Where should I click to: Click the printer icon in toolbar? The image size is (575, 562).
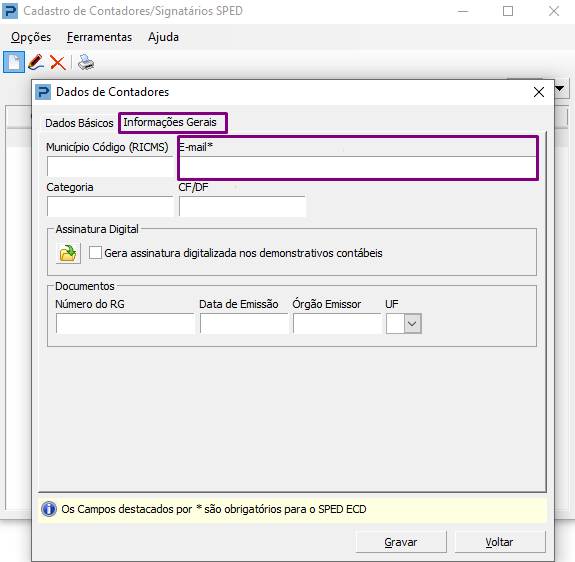click(86, 62)
